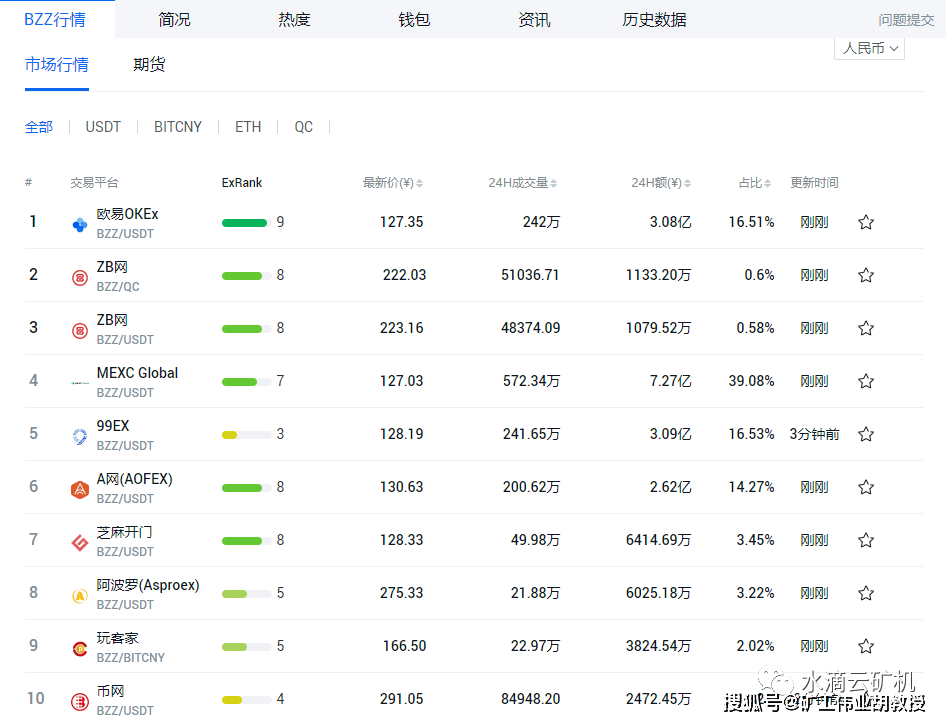Image resolution: width=946 pixels, height=723 pixels.
Task: Switch to the 期货 tab
Action: (149, 65)
